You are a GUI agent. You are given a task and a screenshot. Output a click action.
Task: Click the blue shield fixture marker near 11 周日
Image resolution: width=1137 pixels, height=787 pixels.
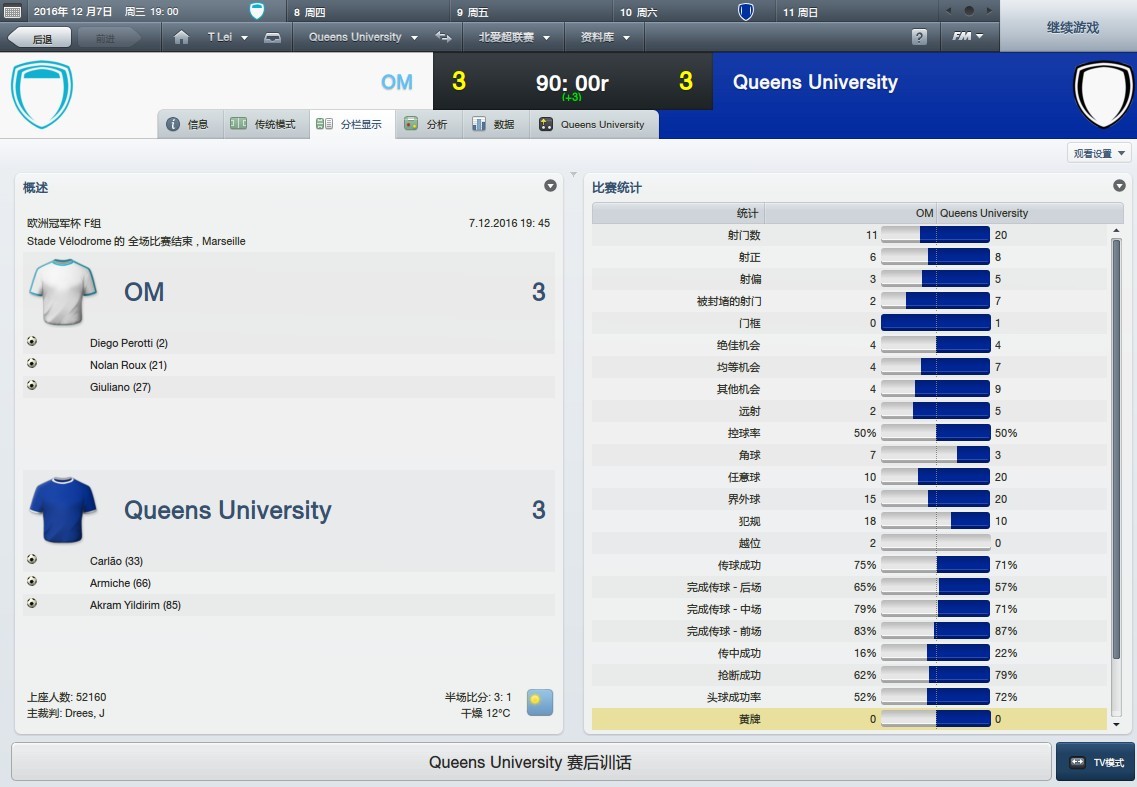745,11
